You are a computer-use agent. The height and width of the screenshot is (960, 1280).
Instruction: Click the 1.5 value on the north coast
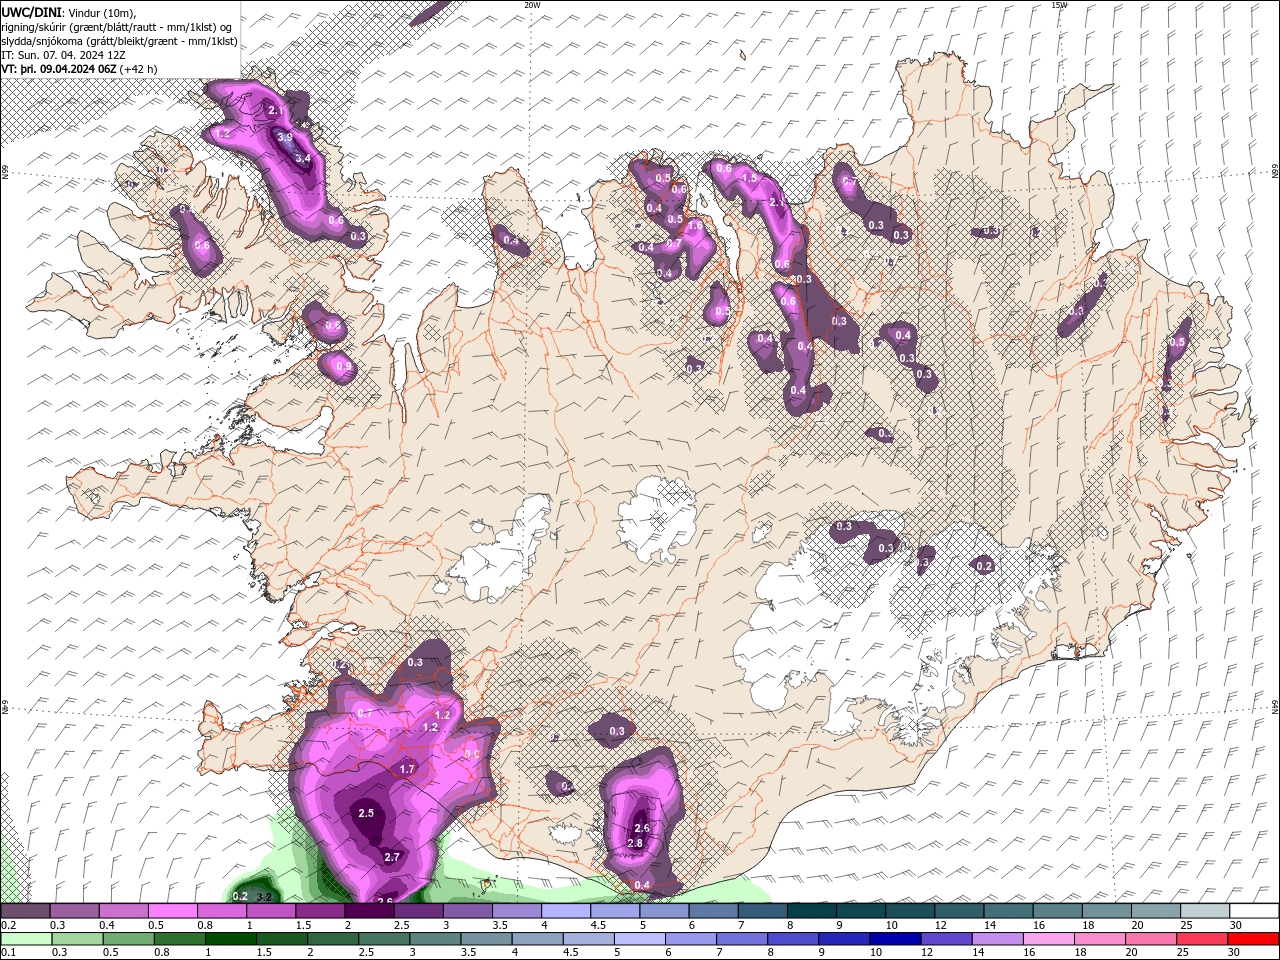(x=749, y=178)
